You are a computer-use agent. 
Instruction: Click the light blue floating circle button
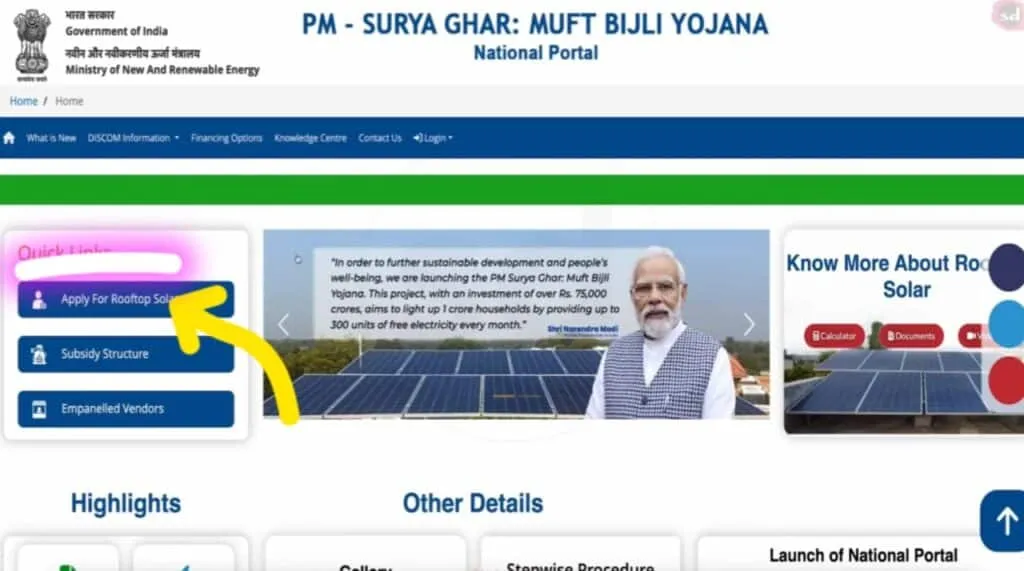(1007, 323)
